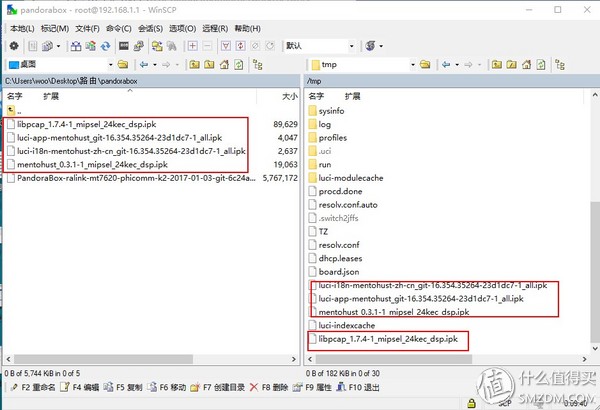Open the 本地(L) menu
The height and width of the screenshot is (410, 600).
22,29
